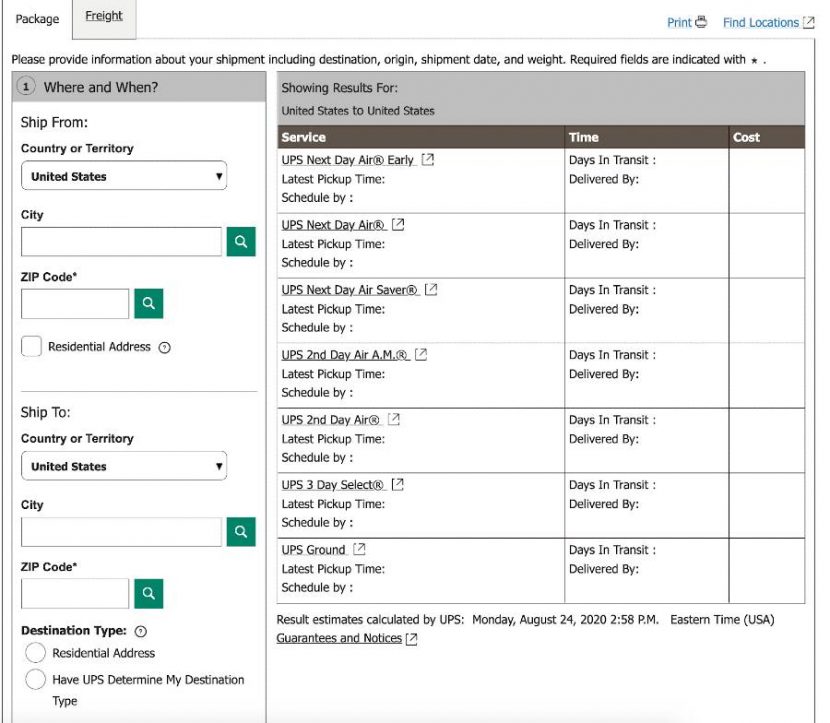This screenshot has width=830, height=723.
Task: Select Have UPS Determine My Destination Type
Action: tap(36, 680)
